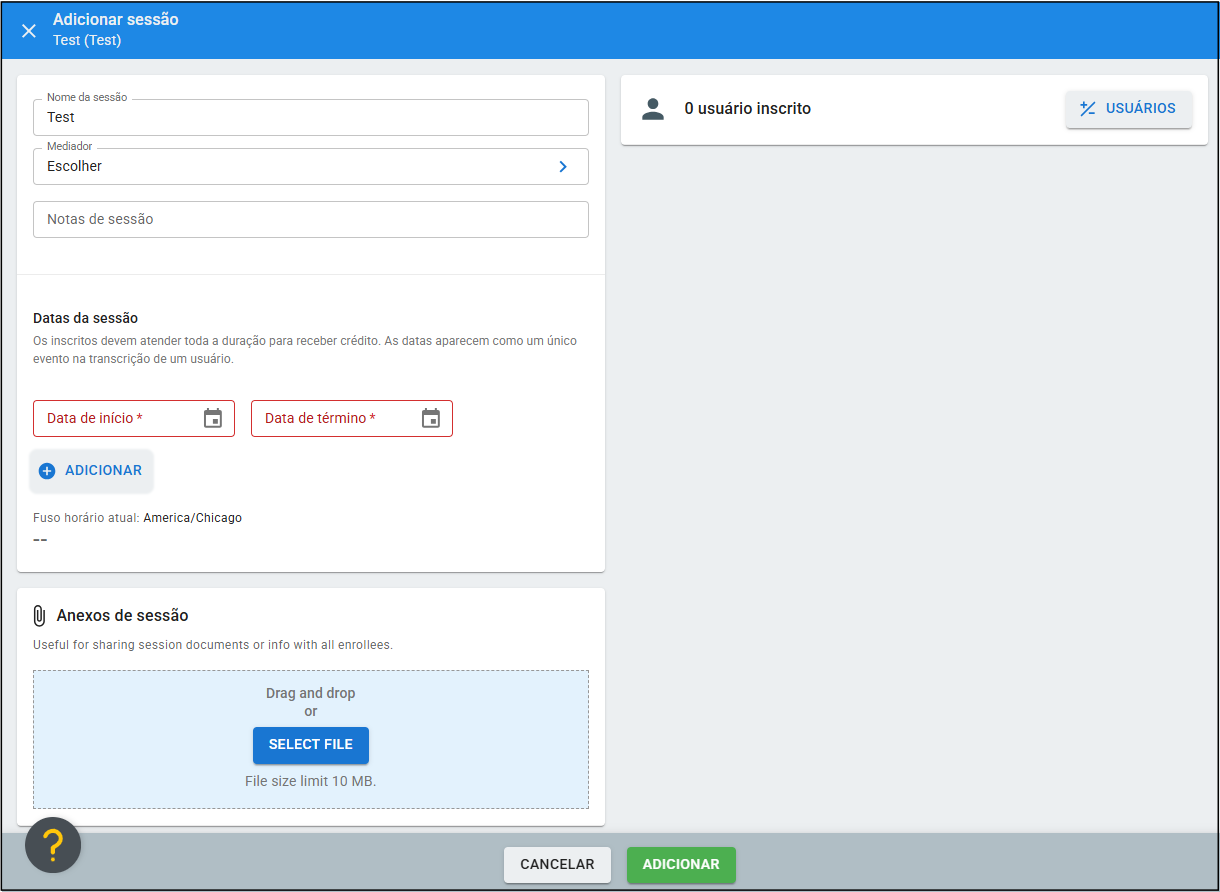1220x892 pixels.
Task: Click the Nome da sessão text field
Action: tap(310, 118)
